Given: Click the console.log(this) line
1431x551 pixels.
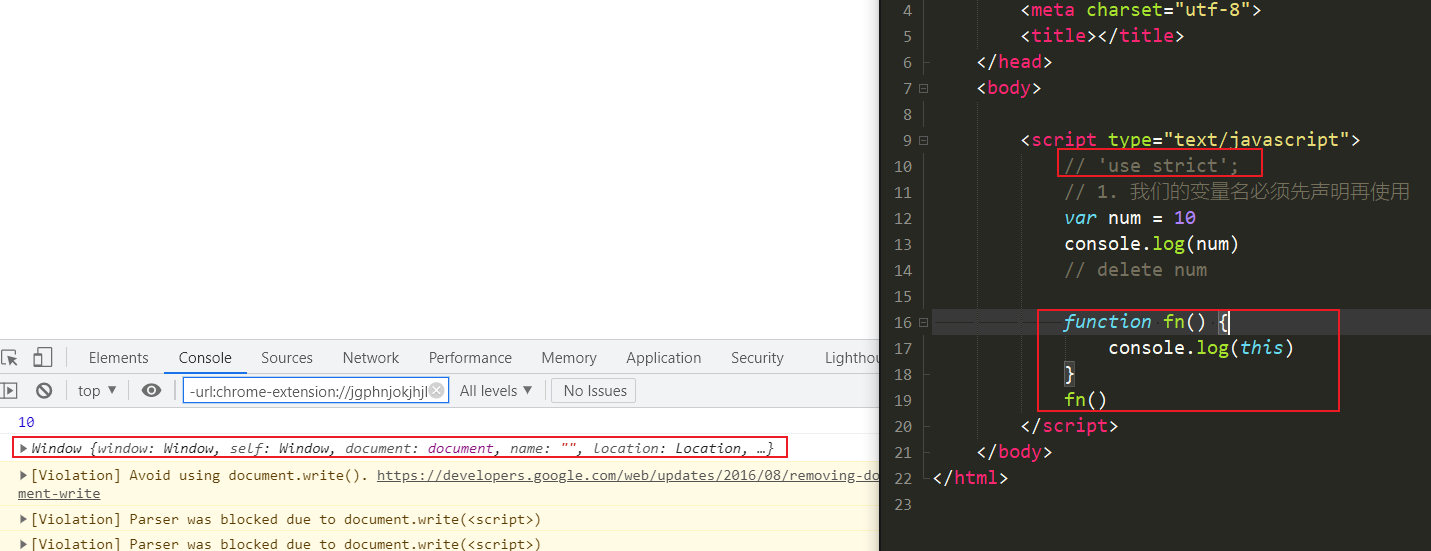Looking at the screenshot, I should pos(1201,348).
